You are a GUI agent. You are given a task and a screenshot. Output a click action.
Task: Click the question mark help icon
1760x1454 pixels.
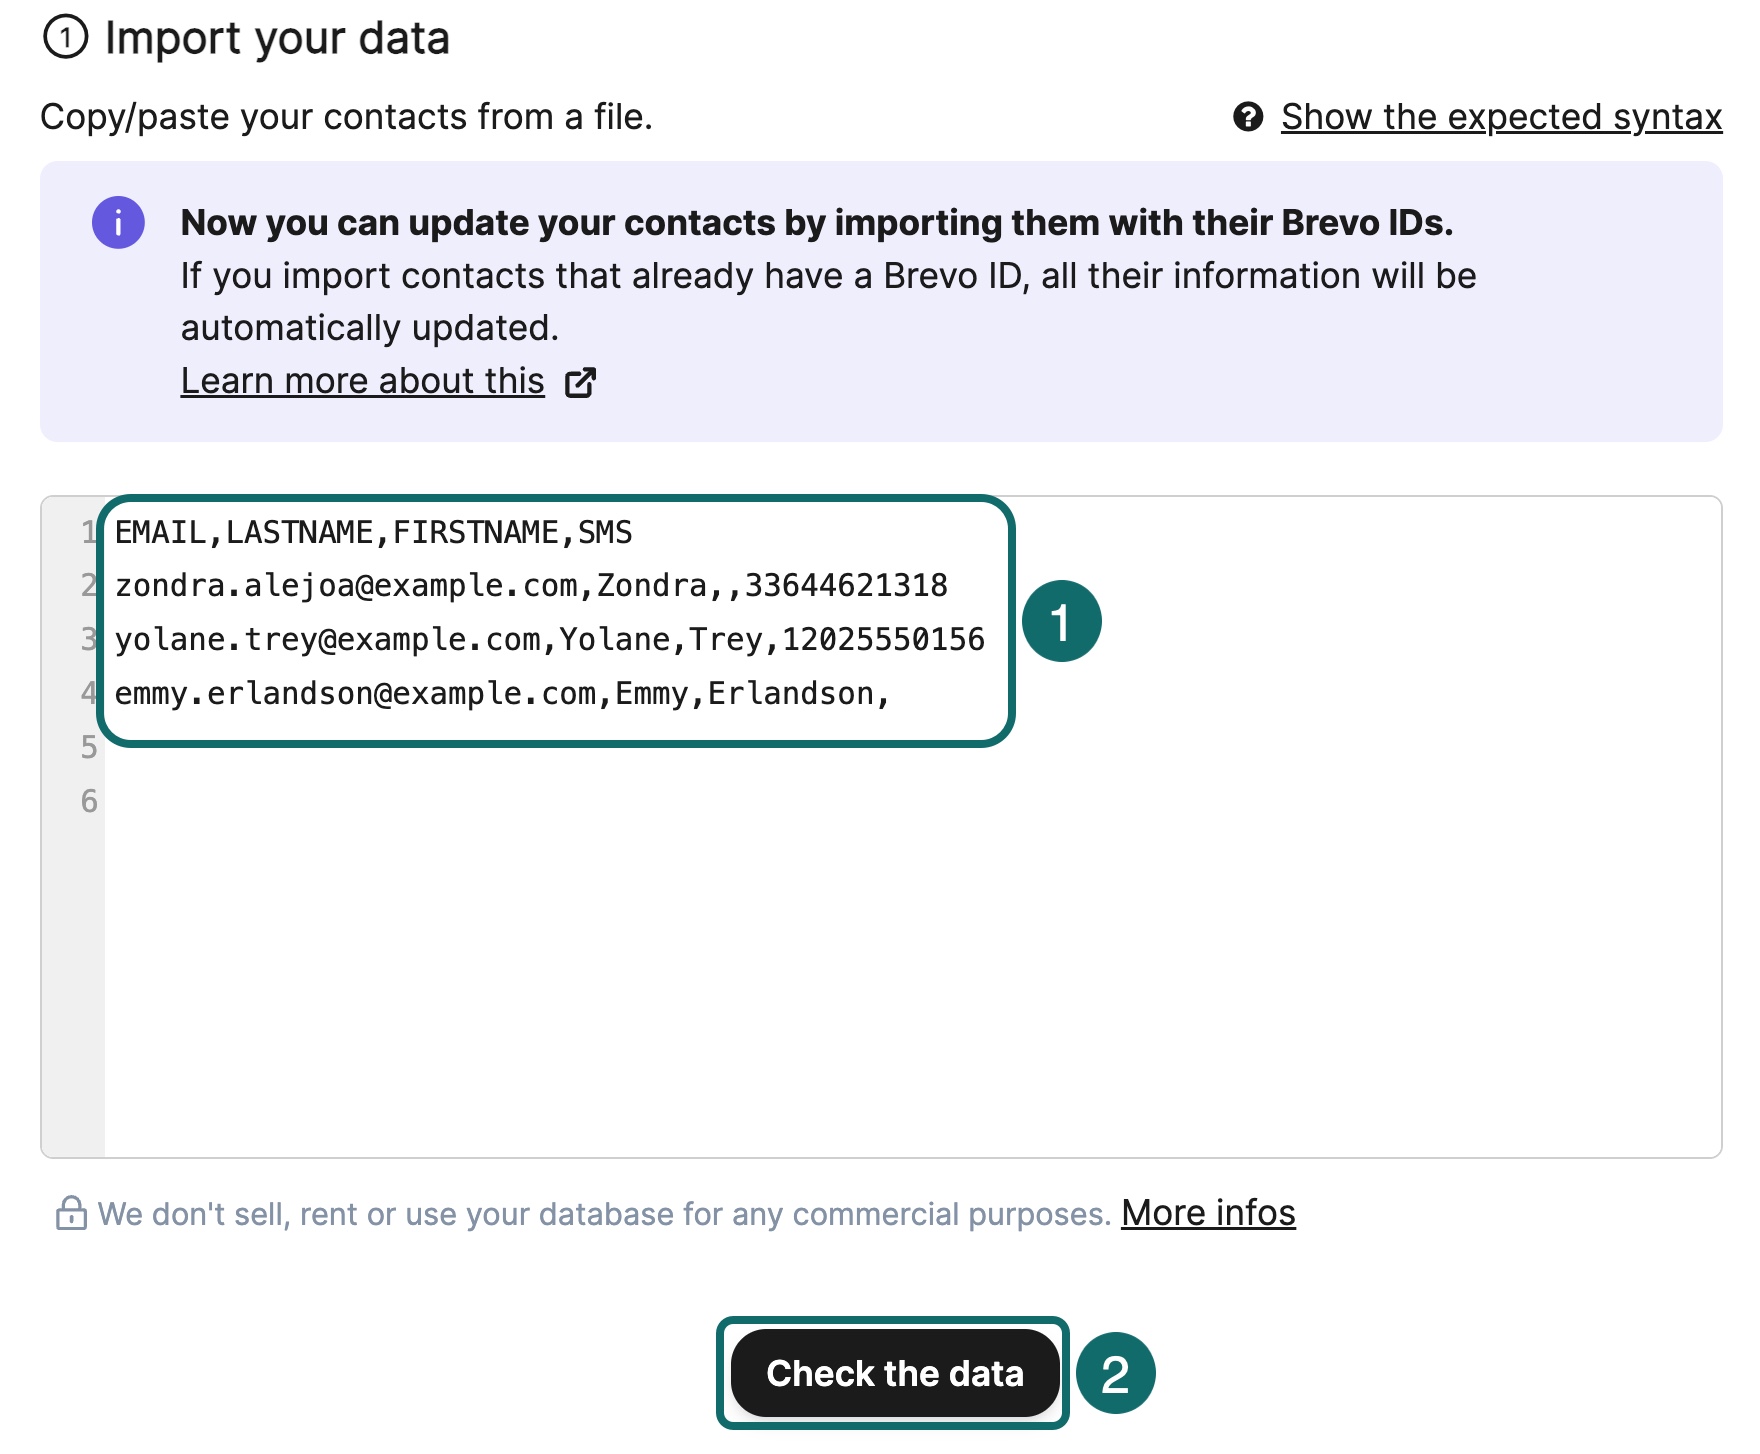[x=1248, y=117]
